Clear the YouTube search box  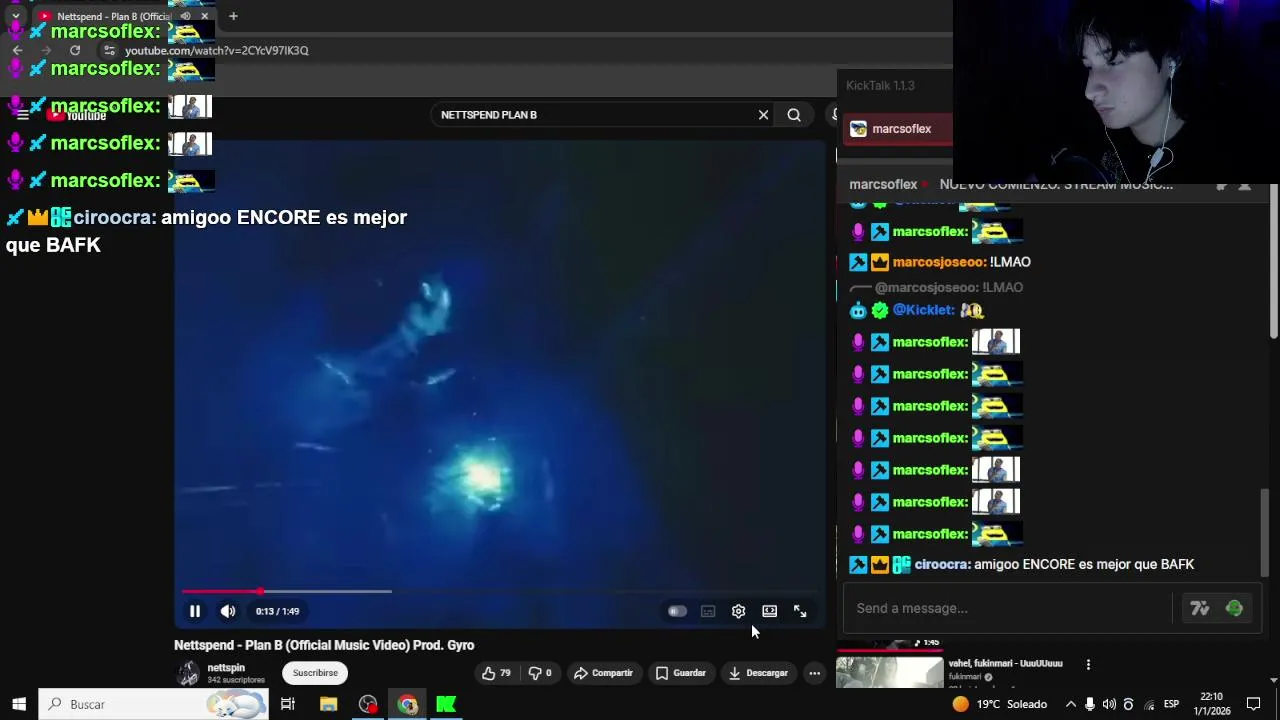click(x=763, y=115)
